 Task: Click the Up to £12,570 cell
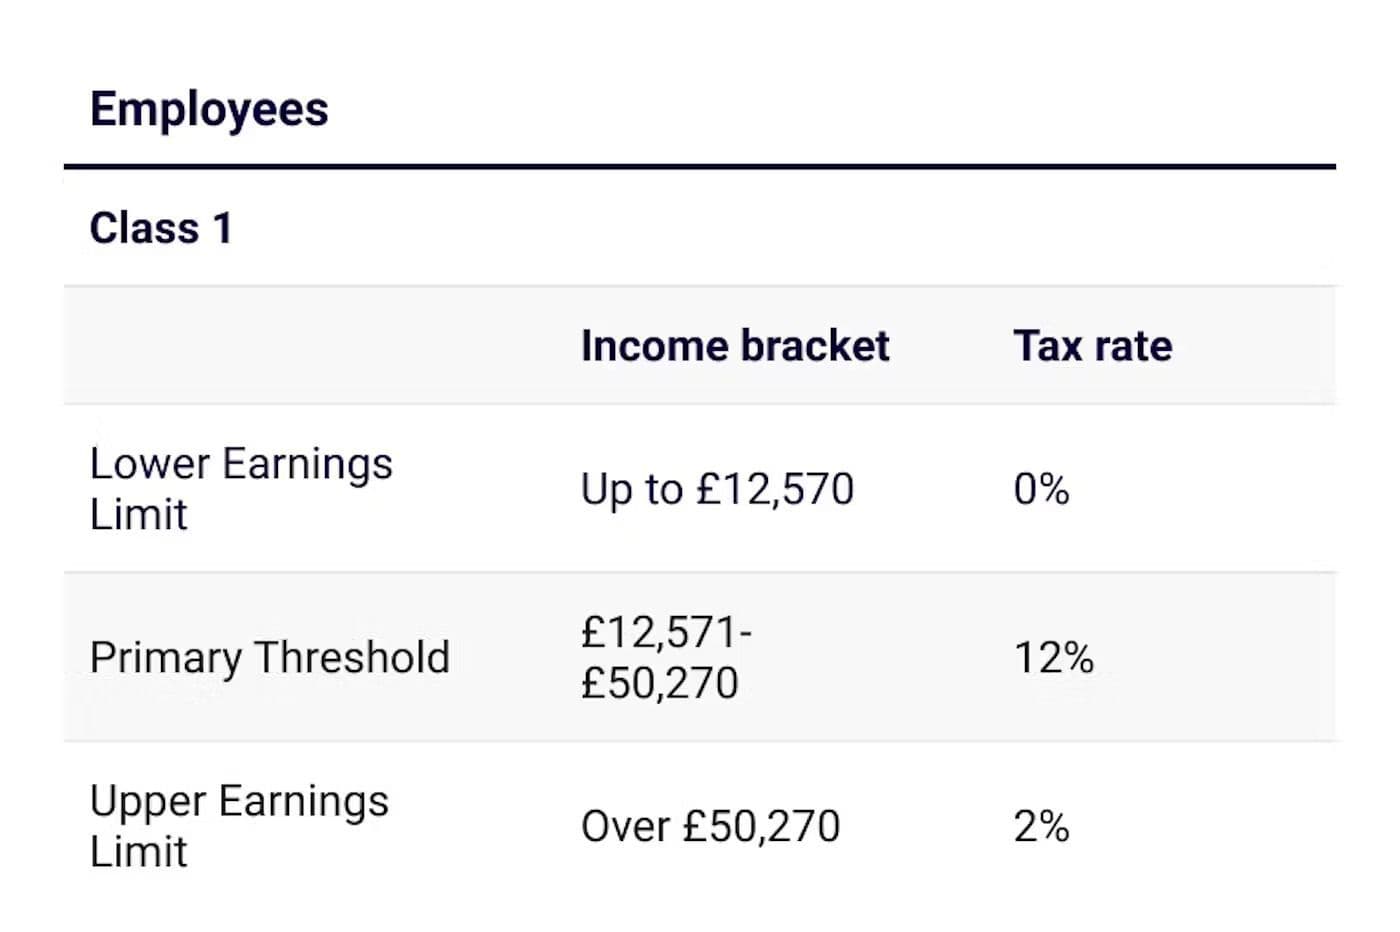[x=717, y=489]
